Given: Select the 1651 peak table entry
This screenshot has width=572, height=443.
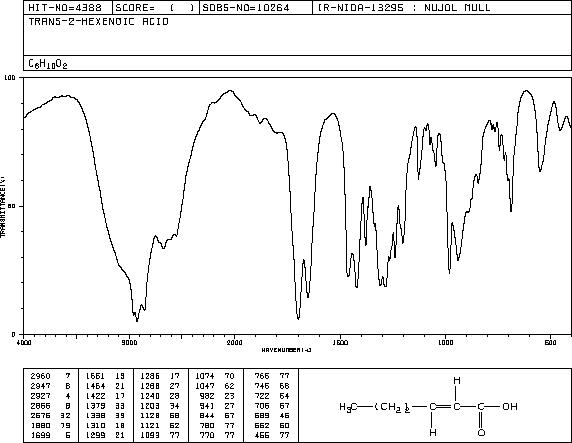Looking at the screenshot, I should tap(105, 376).
